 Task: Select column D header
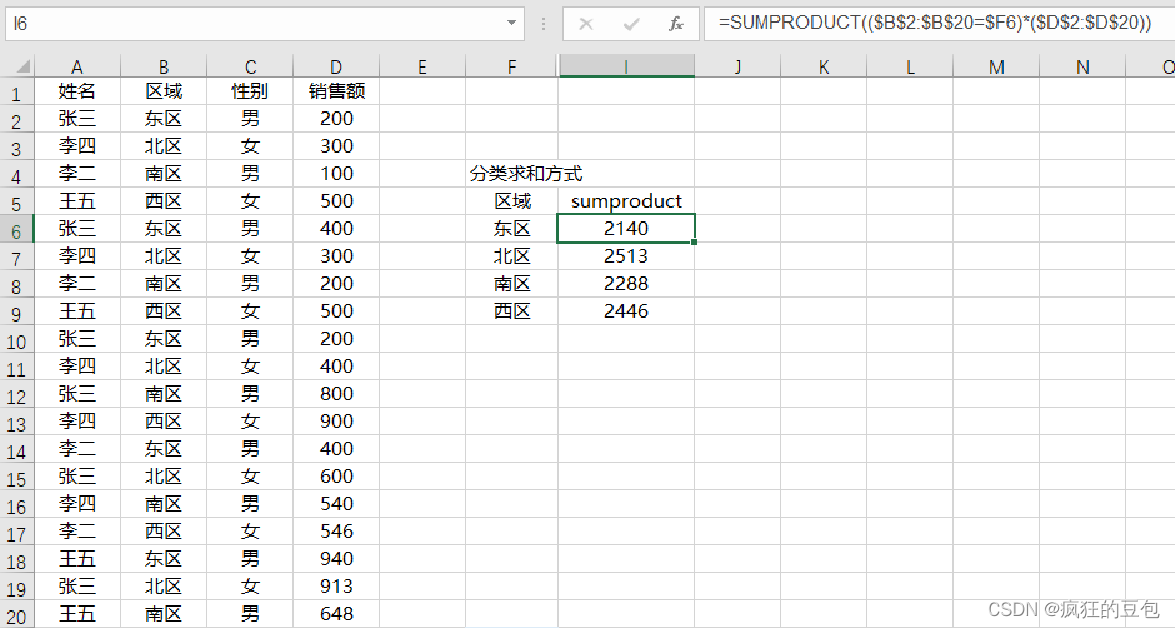point(336,67)
